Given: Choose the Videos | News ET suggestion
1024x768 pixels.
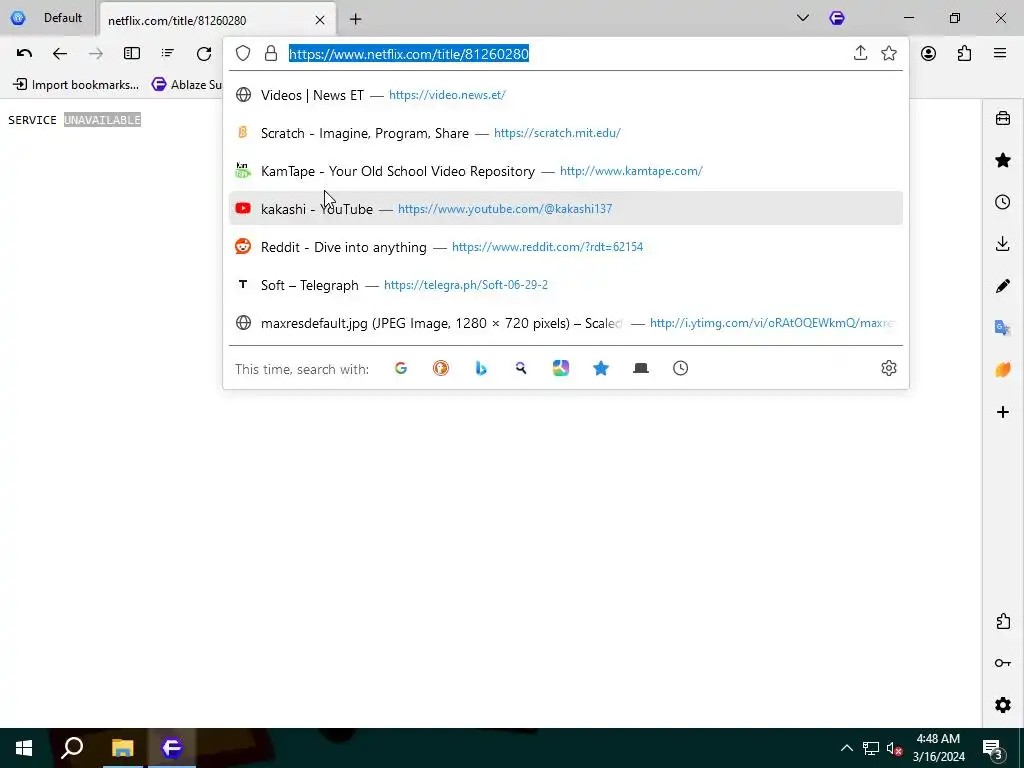Looking at the screenshot, I should coord(566,95).
